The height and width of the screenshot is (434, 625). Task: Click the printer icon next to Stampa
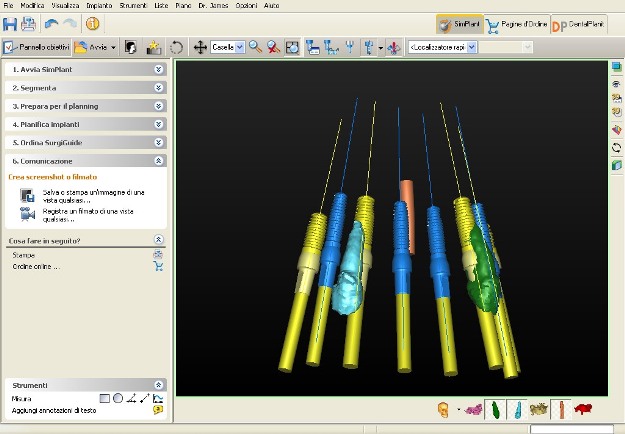pyautogui.click(x=158, y=254)
